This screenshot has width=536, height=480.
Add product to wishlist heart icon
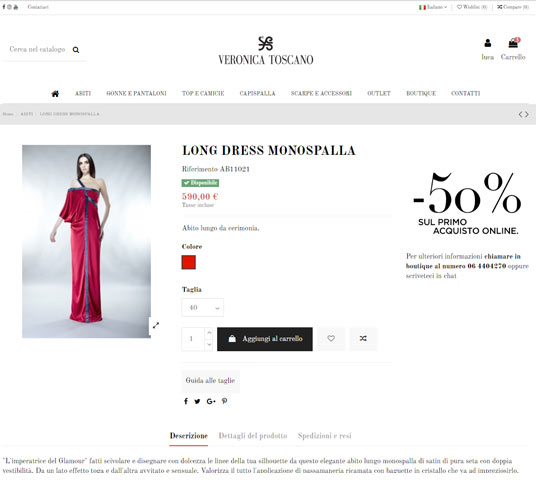pos(331,339)
